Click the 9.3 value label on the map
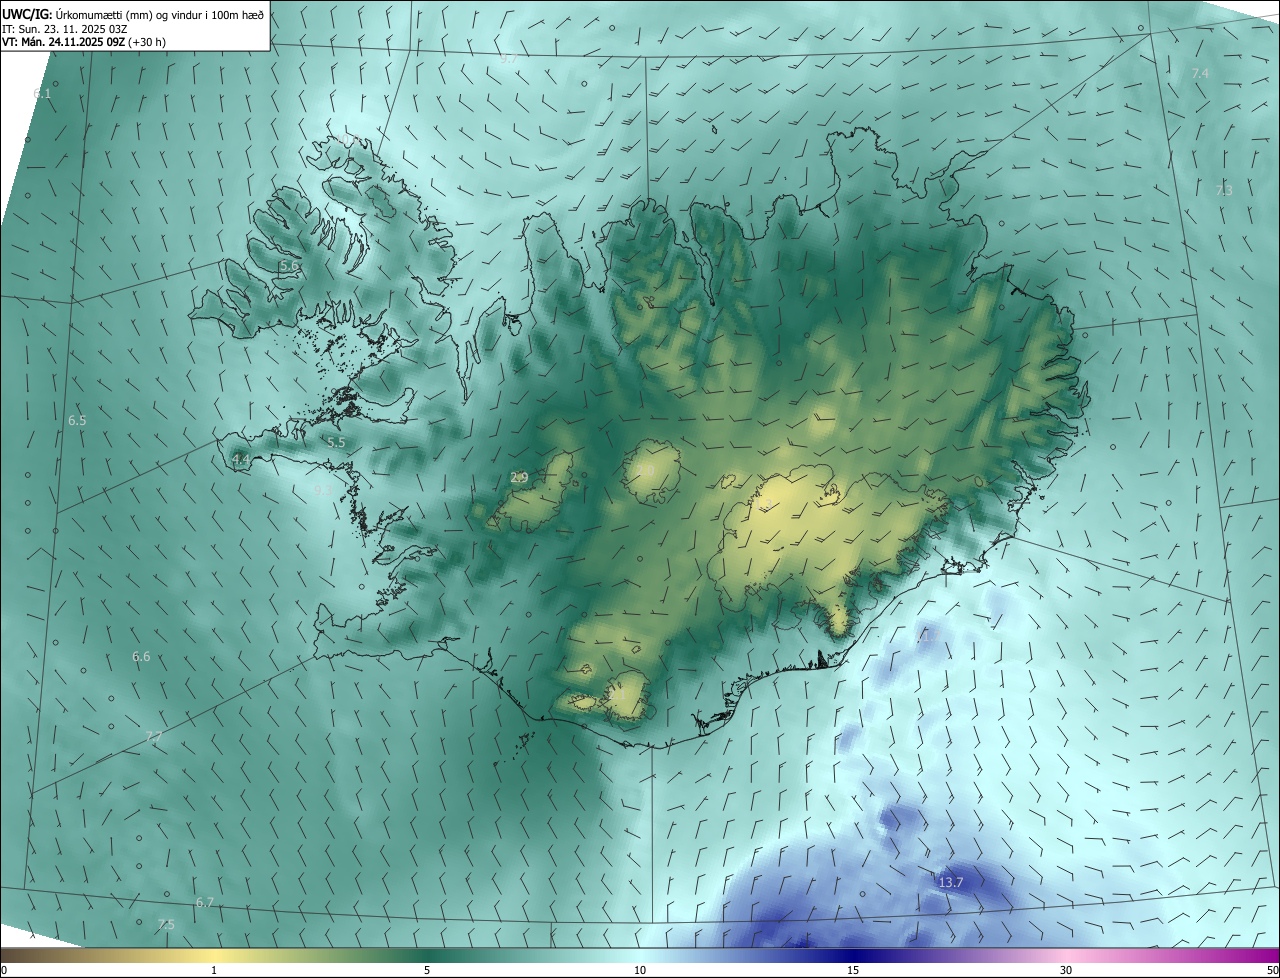The height and width of the screenshot is (978, 1280). [x=322, y=489]
